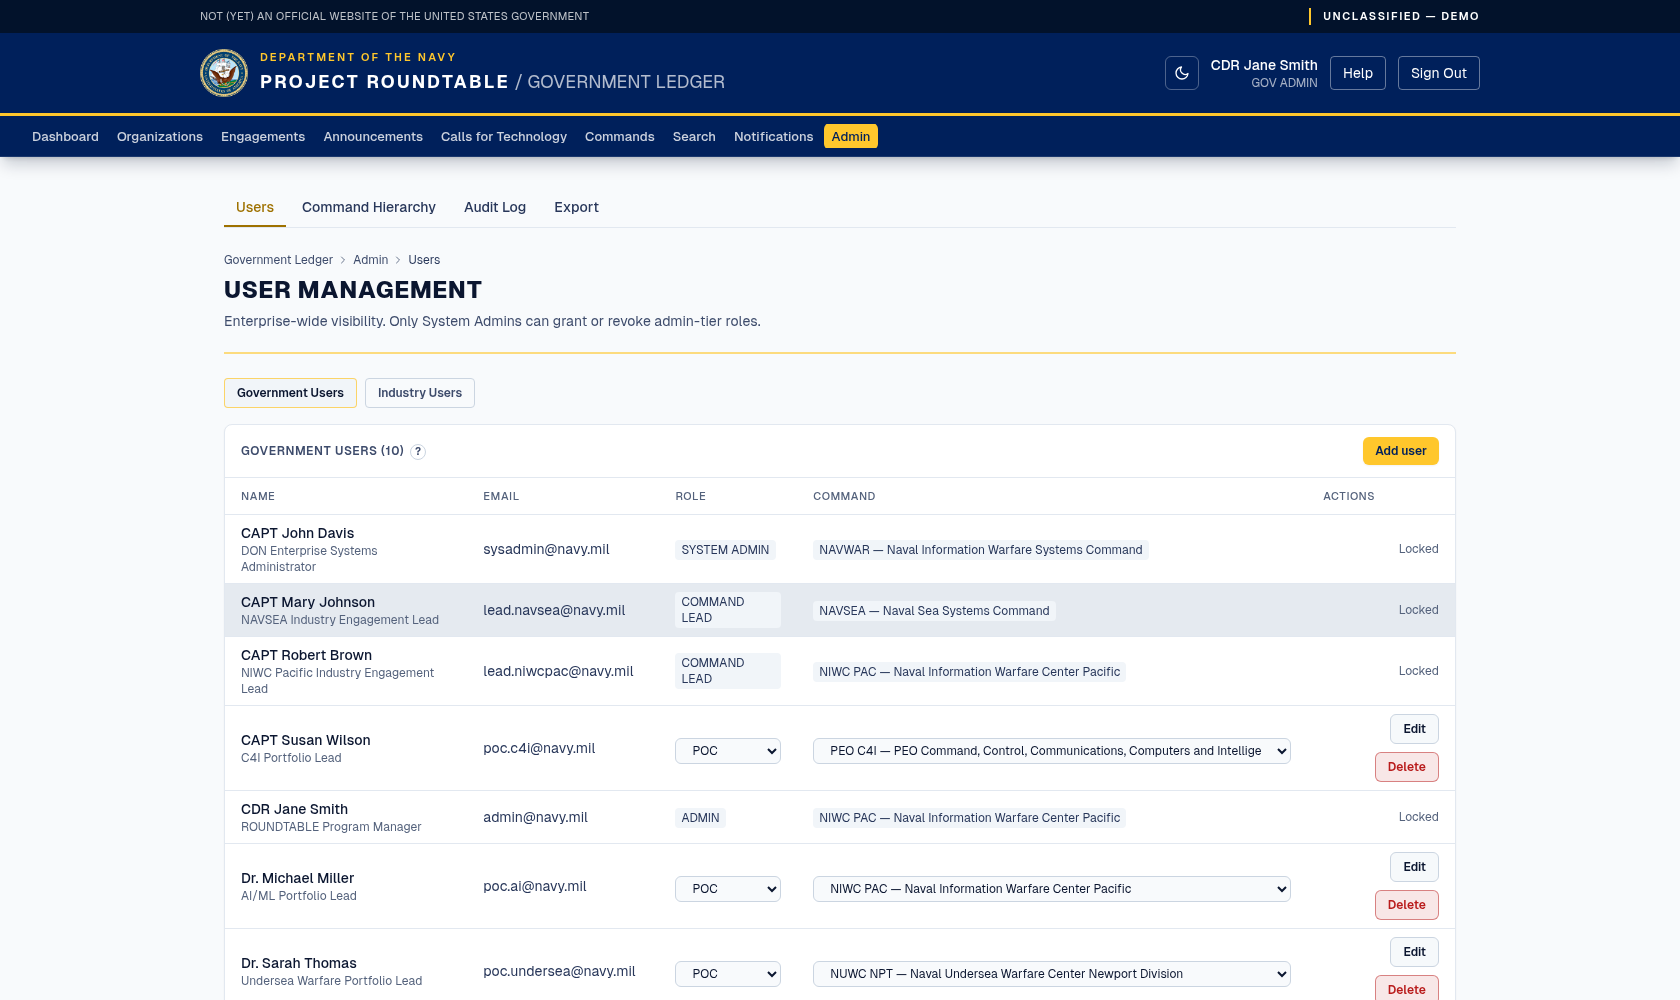
Task: Click the Add user button
Action: pos(1400,451)
